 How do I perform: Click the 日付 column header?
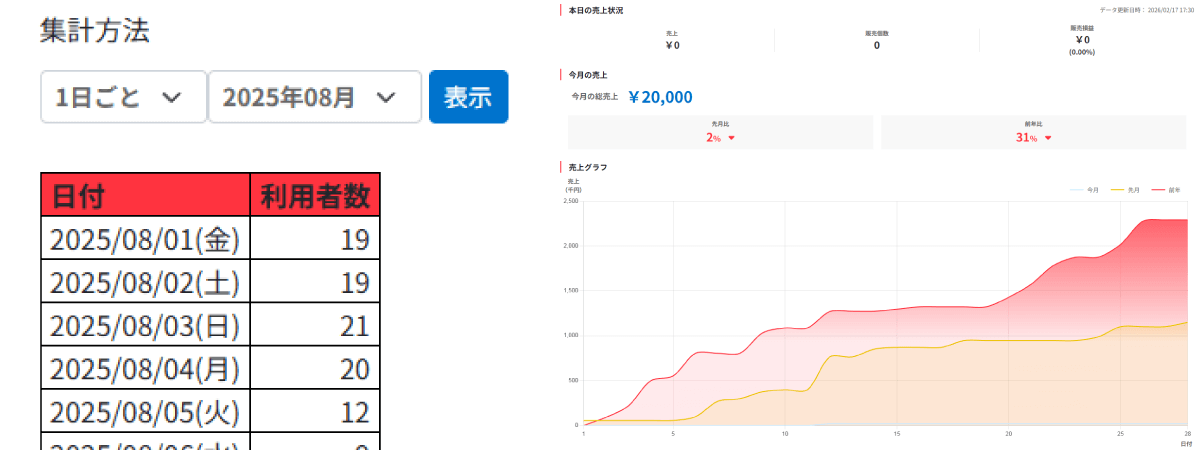pos(145,194)
